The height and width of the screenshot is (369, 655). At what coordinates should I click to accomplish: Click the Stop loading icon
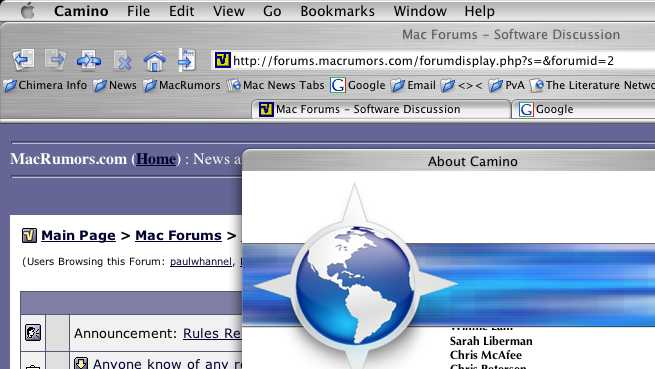(122, 61)
